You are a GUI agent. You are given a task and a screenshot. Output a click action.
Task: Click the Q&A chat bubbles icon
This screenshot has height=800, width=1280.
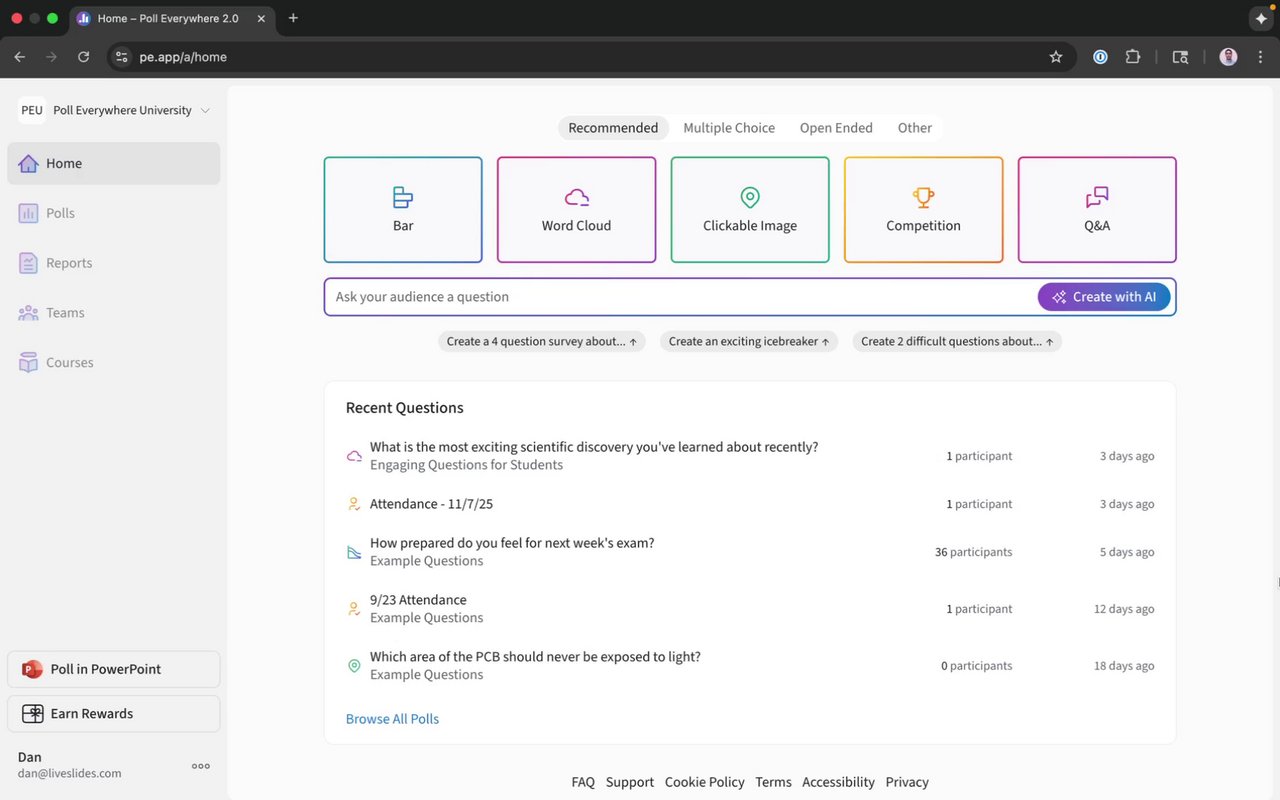point(1097,197)
